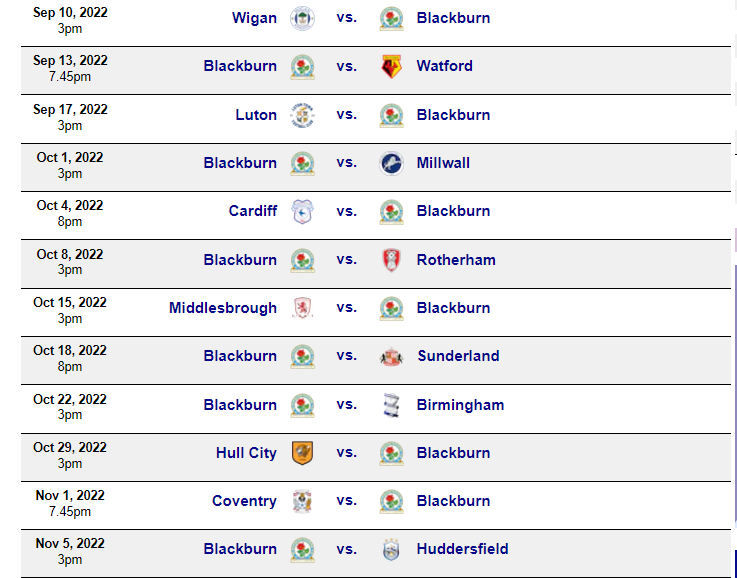Screen dimensions: 737x578
Task: Click the Luton Town crest icon
Action: 302,115
